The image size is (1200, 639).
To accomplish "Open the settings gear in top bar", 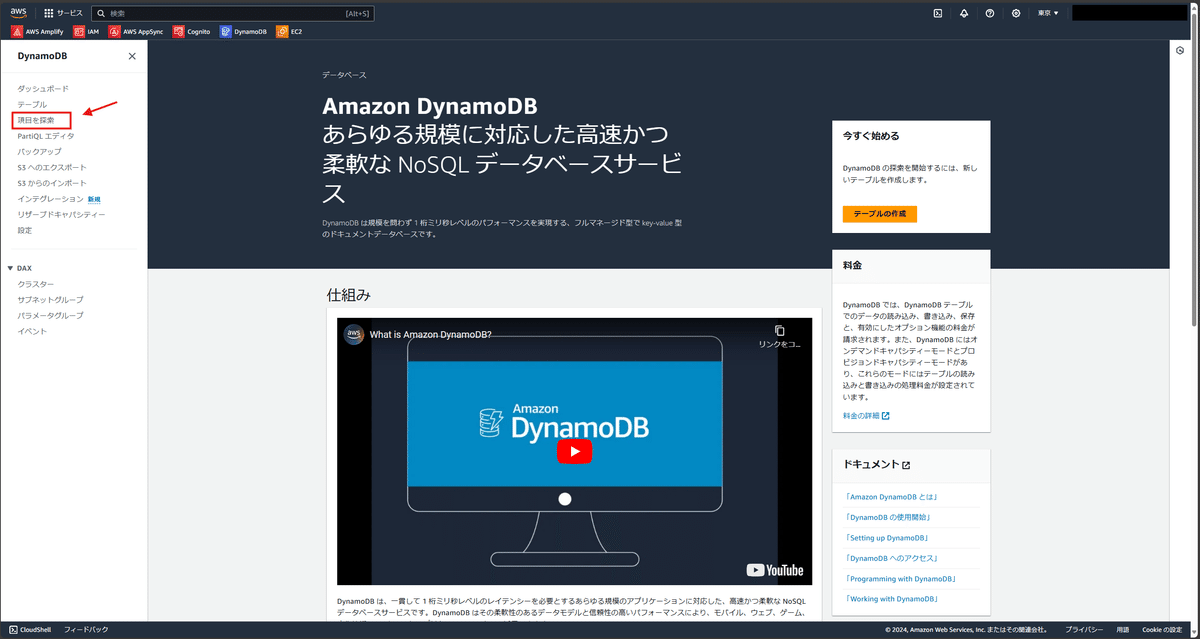I will point(1013,13).
